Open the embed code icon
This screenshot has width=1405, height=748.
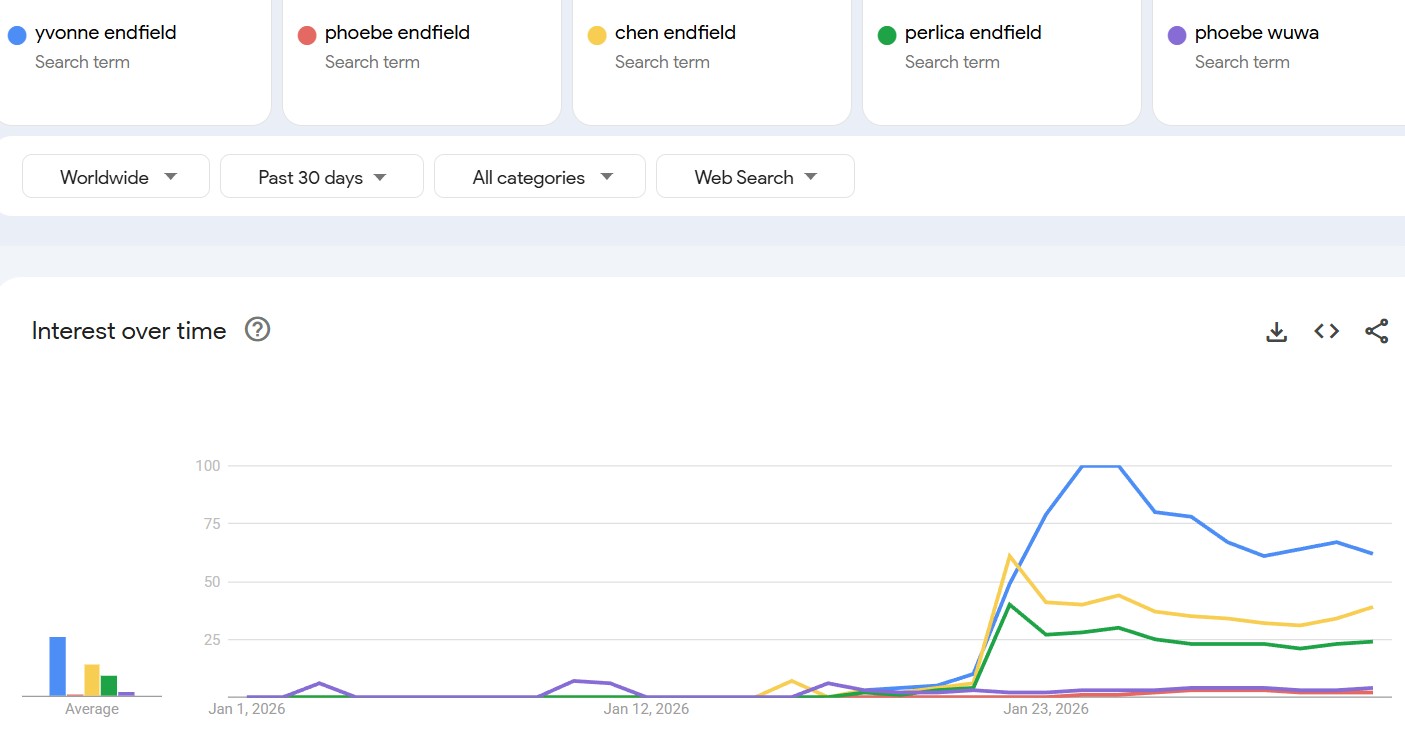coord(1327,331)
